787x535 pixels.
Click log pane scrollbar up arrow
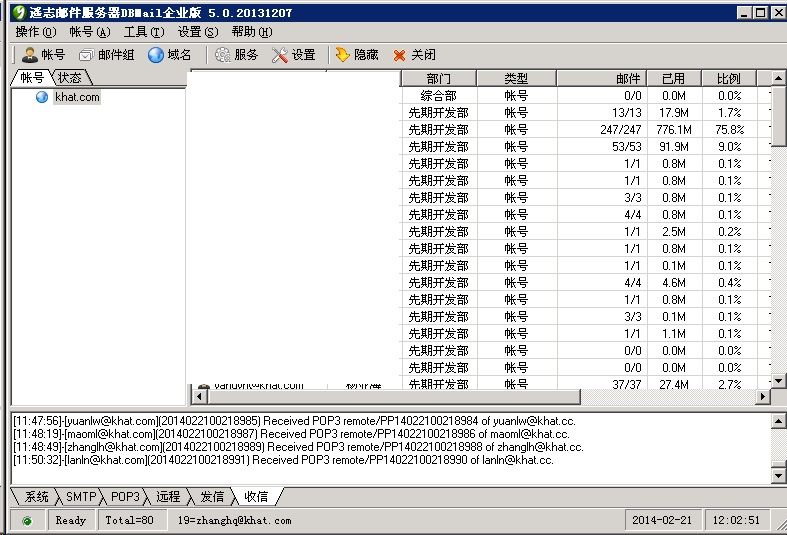tap(778, 421)
